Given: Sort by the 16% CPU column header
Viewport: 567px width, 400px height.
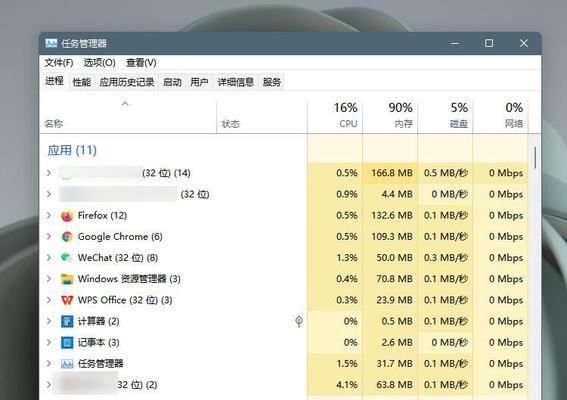Looking at the screenshot, I should coord(335,116).
